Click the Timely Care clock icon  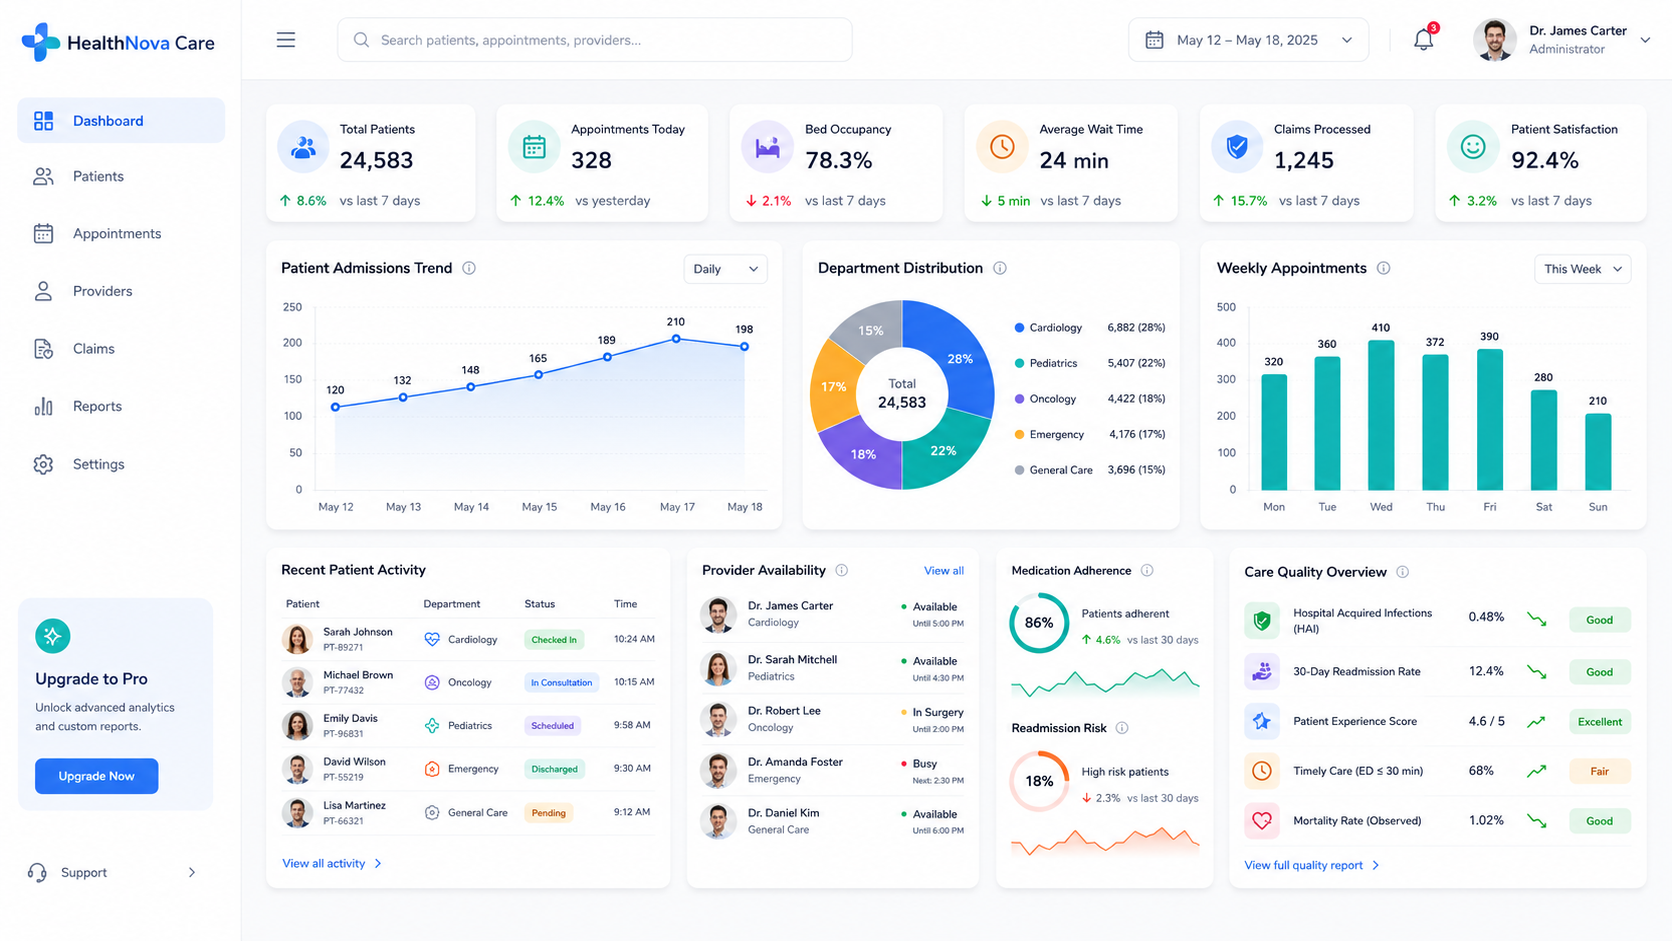(x=1262, y=771)
